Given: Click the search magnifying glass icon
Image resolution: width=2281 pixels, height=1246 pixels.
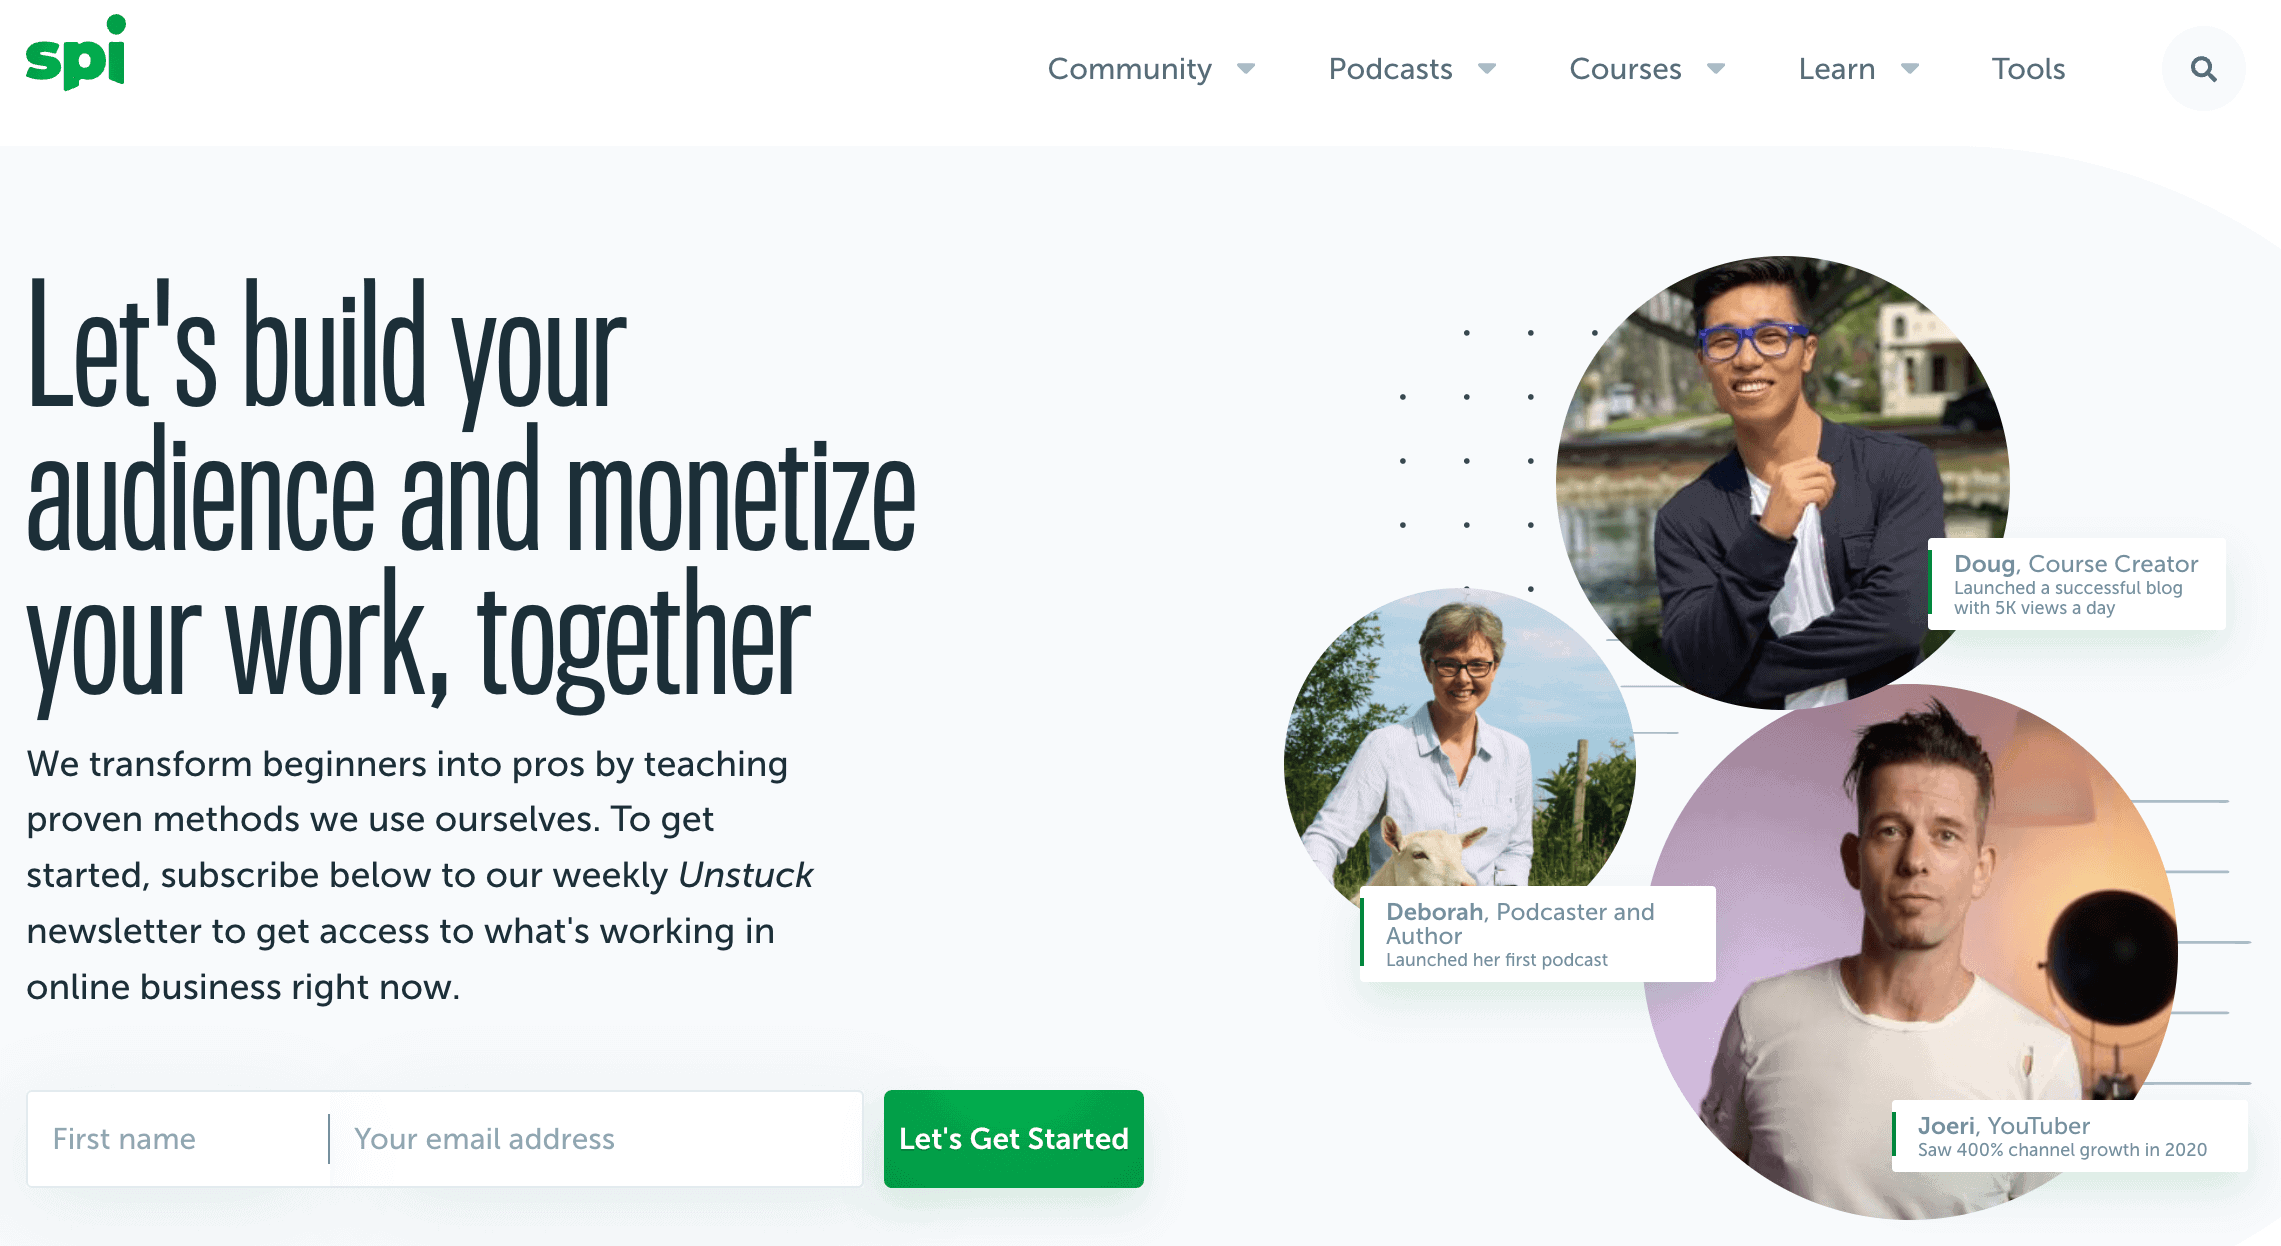Looking at the screenshot, I should pos(2203,69).
